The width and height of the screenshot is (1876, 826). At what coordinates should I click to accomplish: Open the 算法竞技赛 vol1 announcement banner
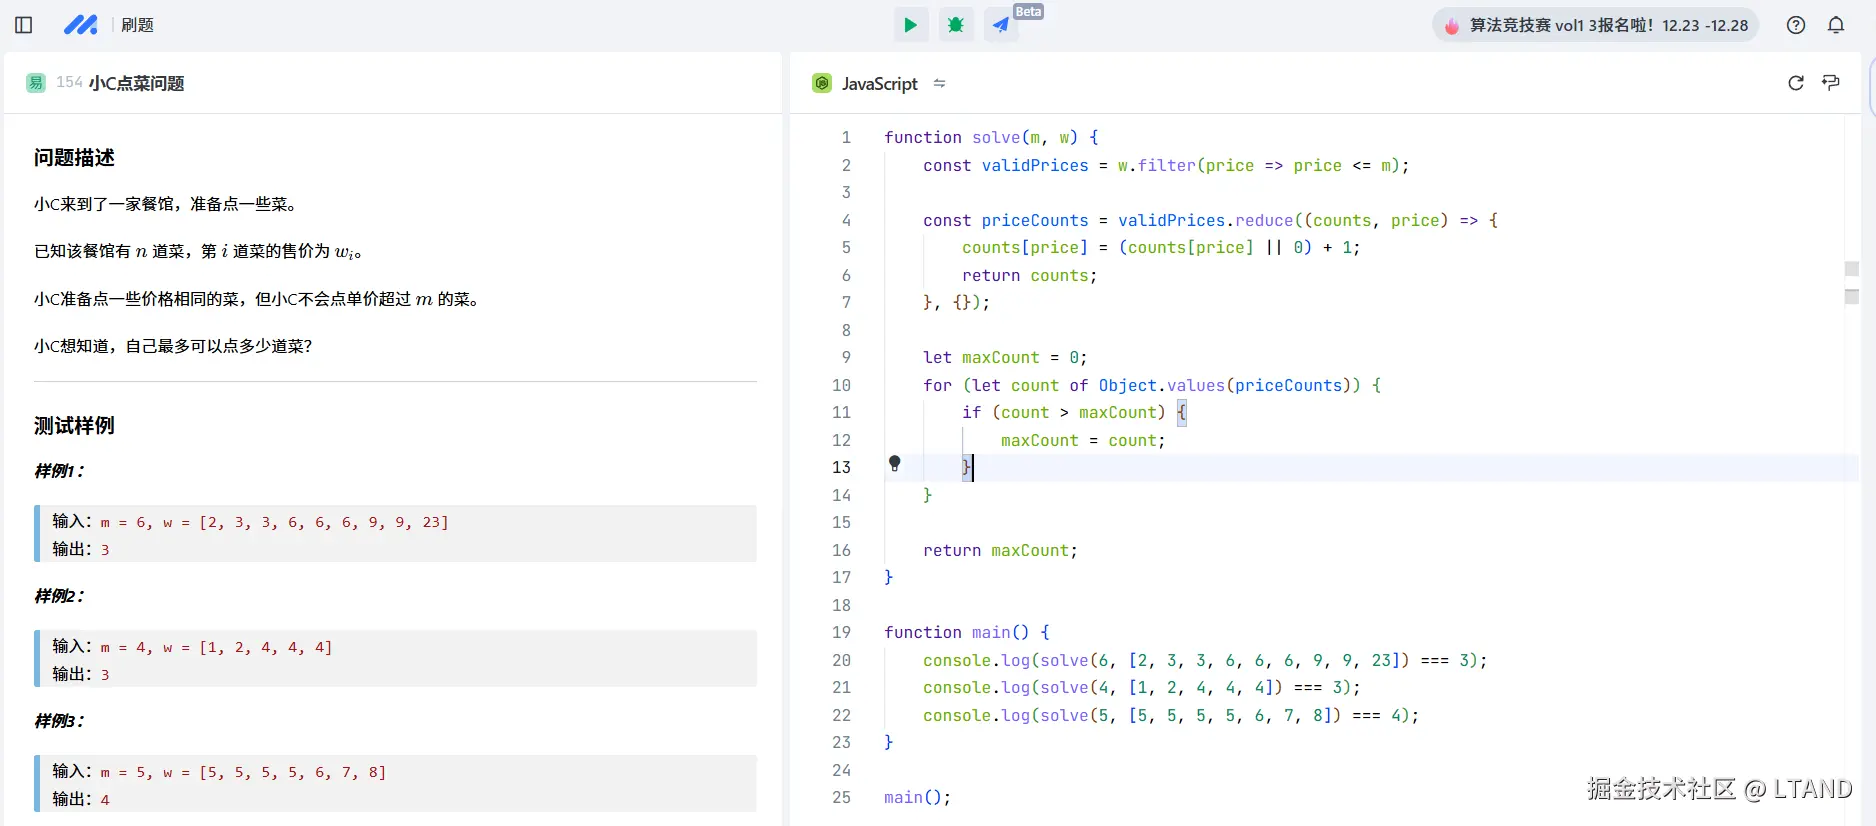point(1596,25)
